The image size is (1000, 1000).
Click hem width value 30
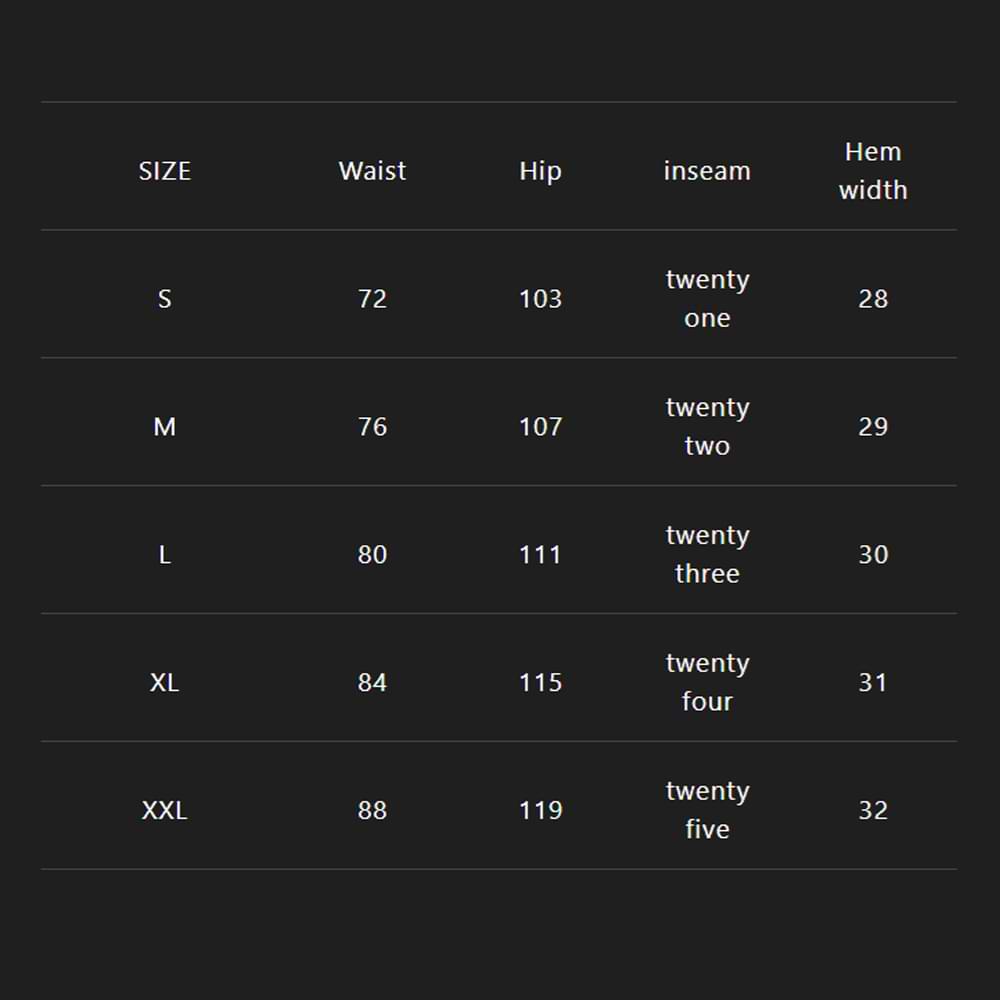pos(873,555)
